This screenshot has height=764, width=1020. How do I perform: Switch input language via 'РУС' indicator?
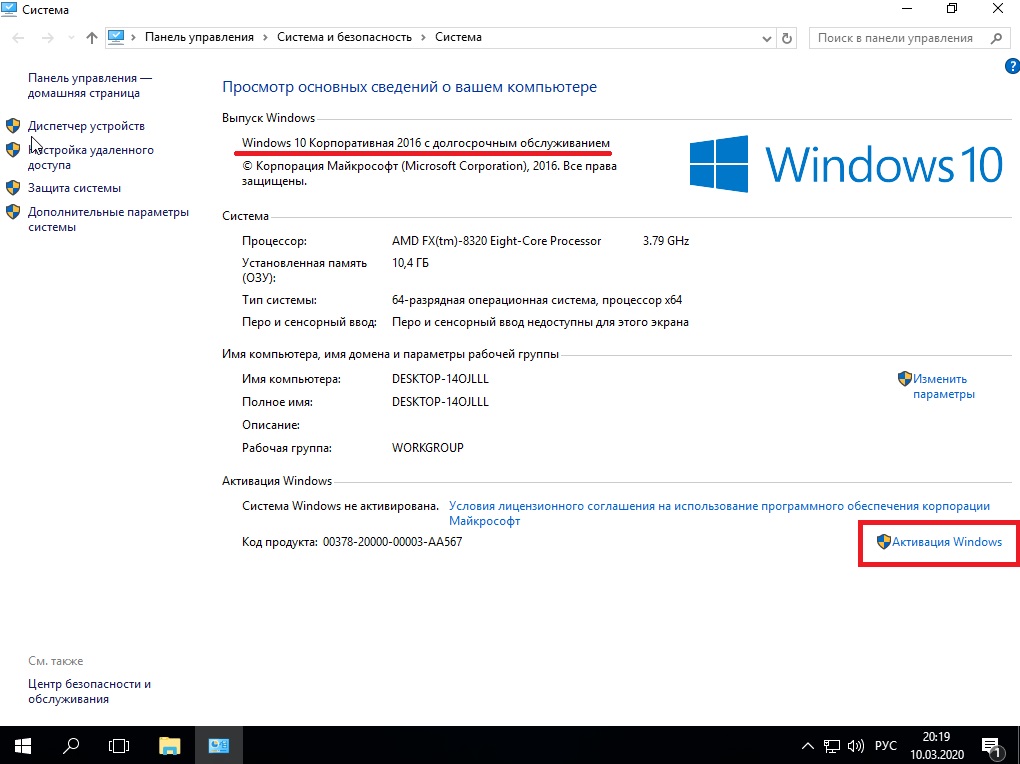886,746
